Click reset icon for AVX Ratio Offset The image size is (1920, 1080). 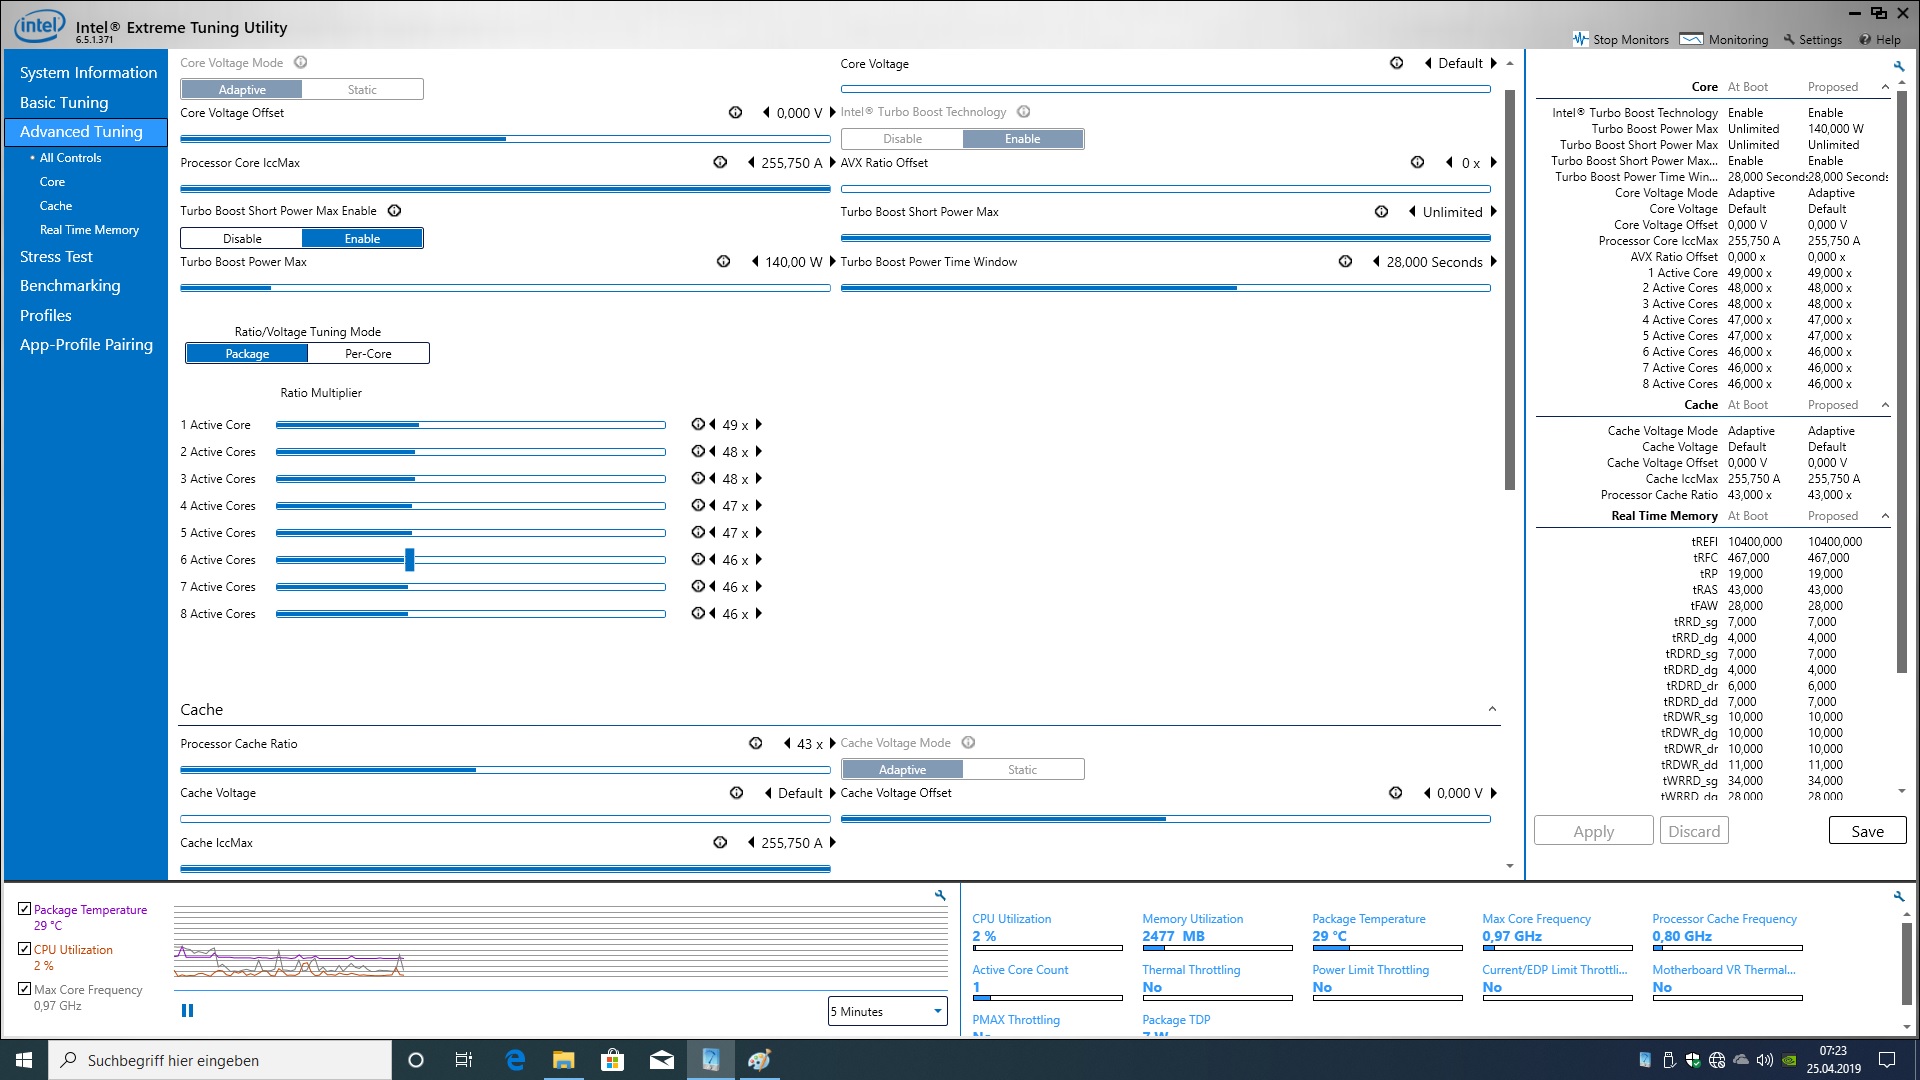pyautogui.click(x=1417, y=162)
